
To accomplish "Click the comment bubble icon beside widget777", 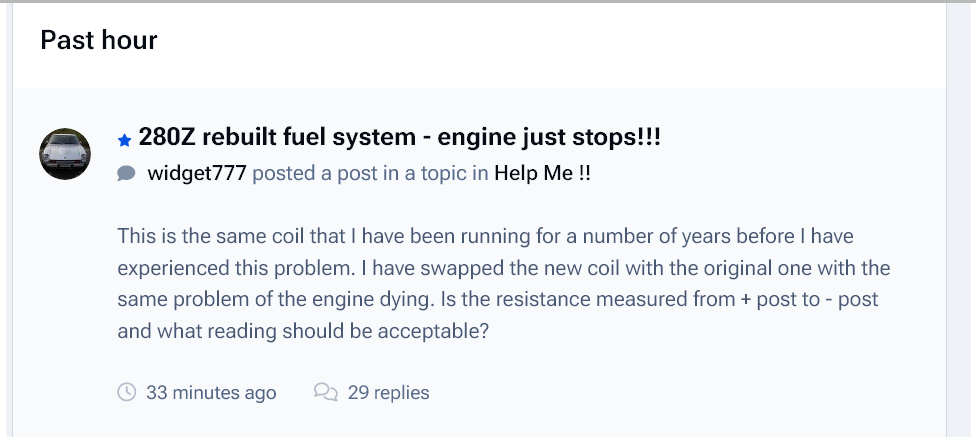I will pyautogui.click(x=126, y=174).
